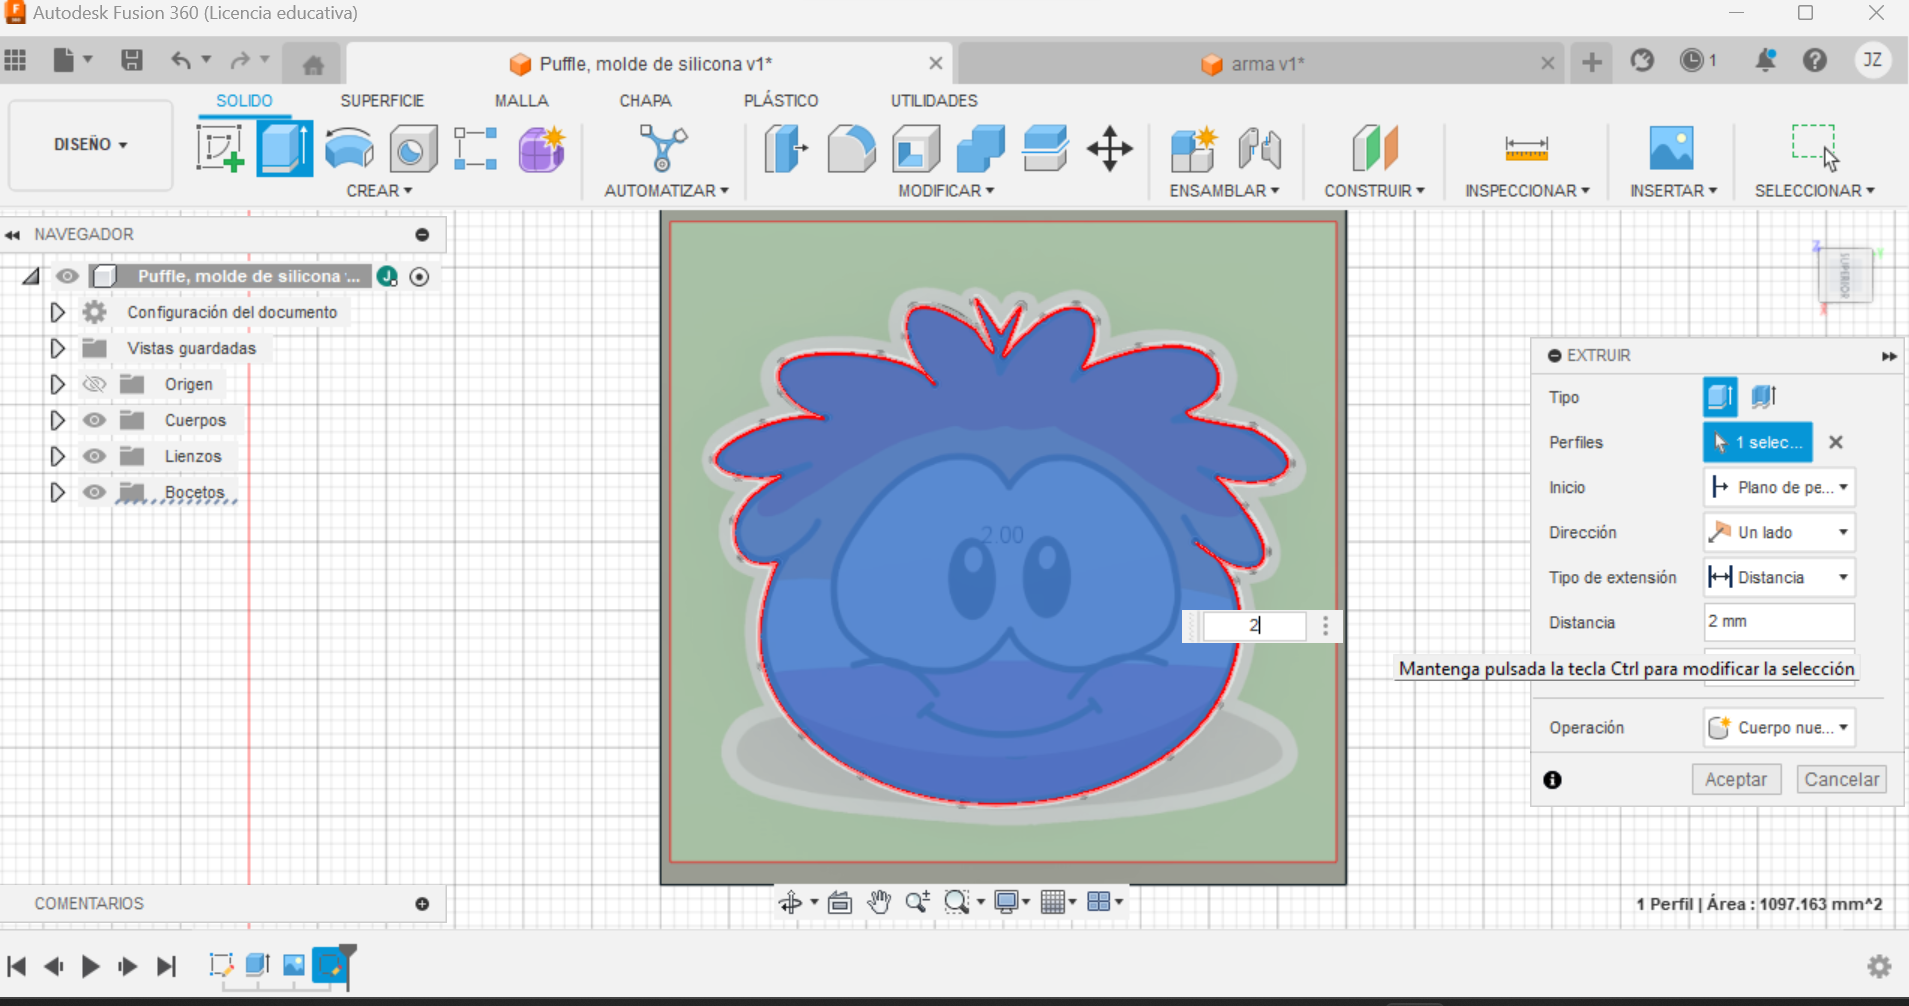The height and width of the screenshot is (1006, 1909).
Task: Click the timeline play button
Action: 90,966
